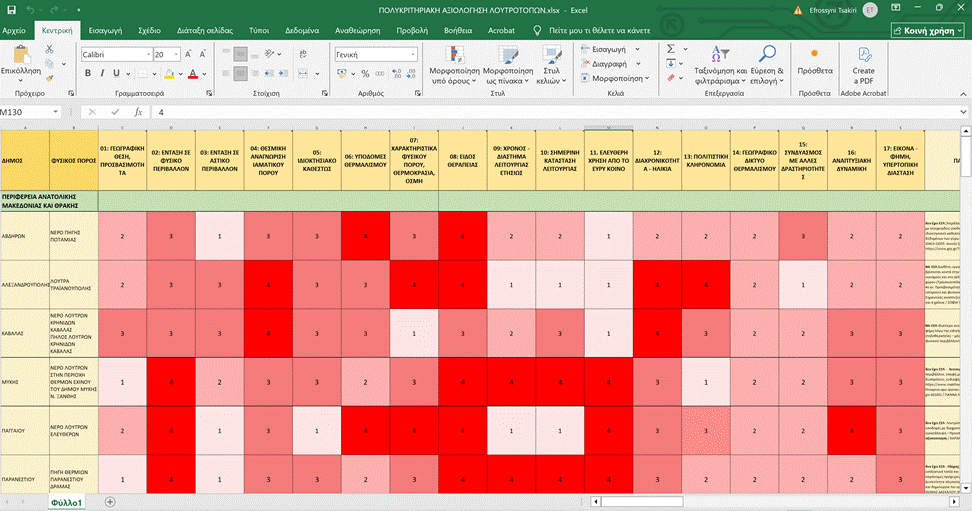Apply Percent Style with % icon
Viewport: 972px width, 511px height.
pos(365,73)
